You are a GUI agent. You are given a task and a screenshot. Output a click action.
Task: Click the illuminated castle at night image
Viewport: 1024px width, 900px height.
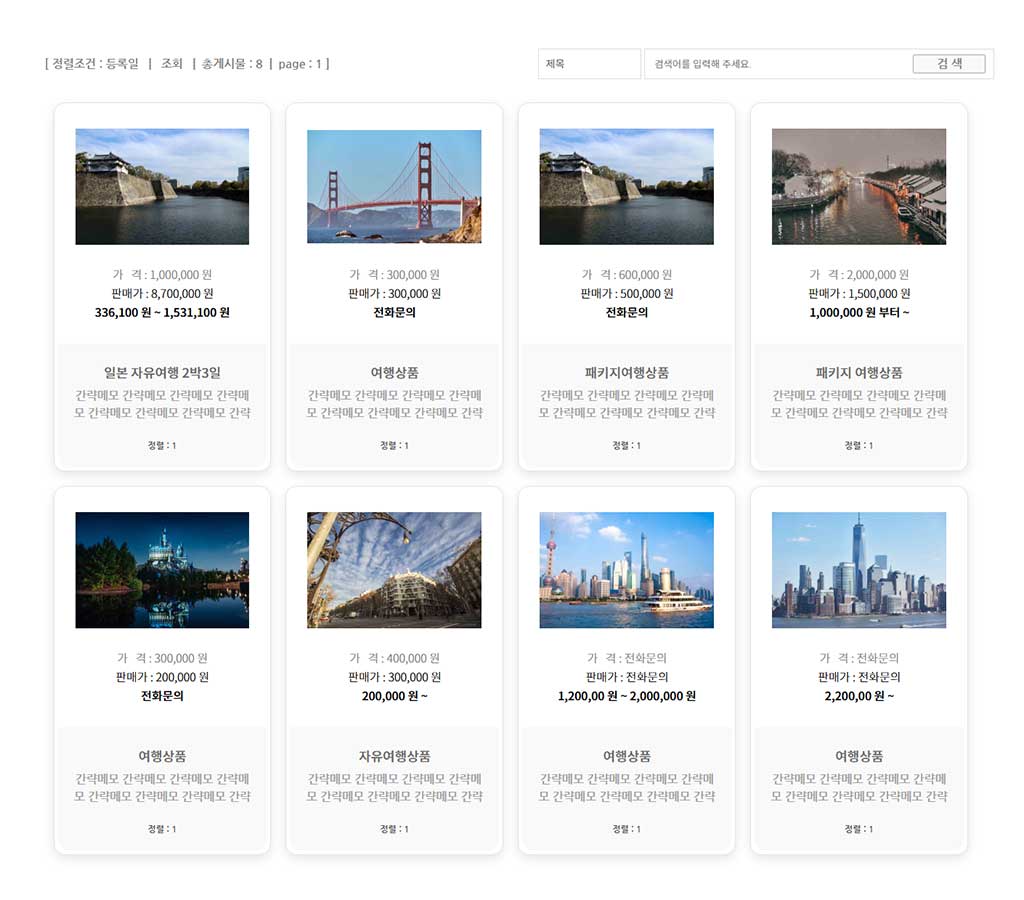(x=162, y=570)
